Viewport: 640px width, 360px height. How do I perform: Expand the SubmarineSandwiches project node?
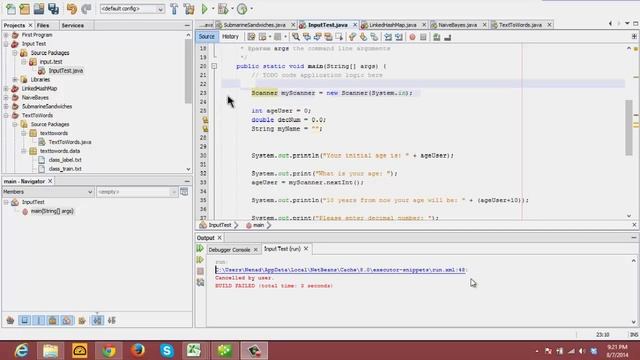(6, 107)
